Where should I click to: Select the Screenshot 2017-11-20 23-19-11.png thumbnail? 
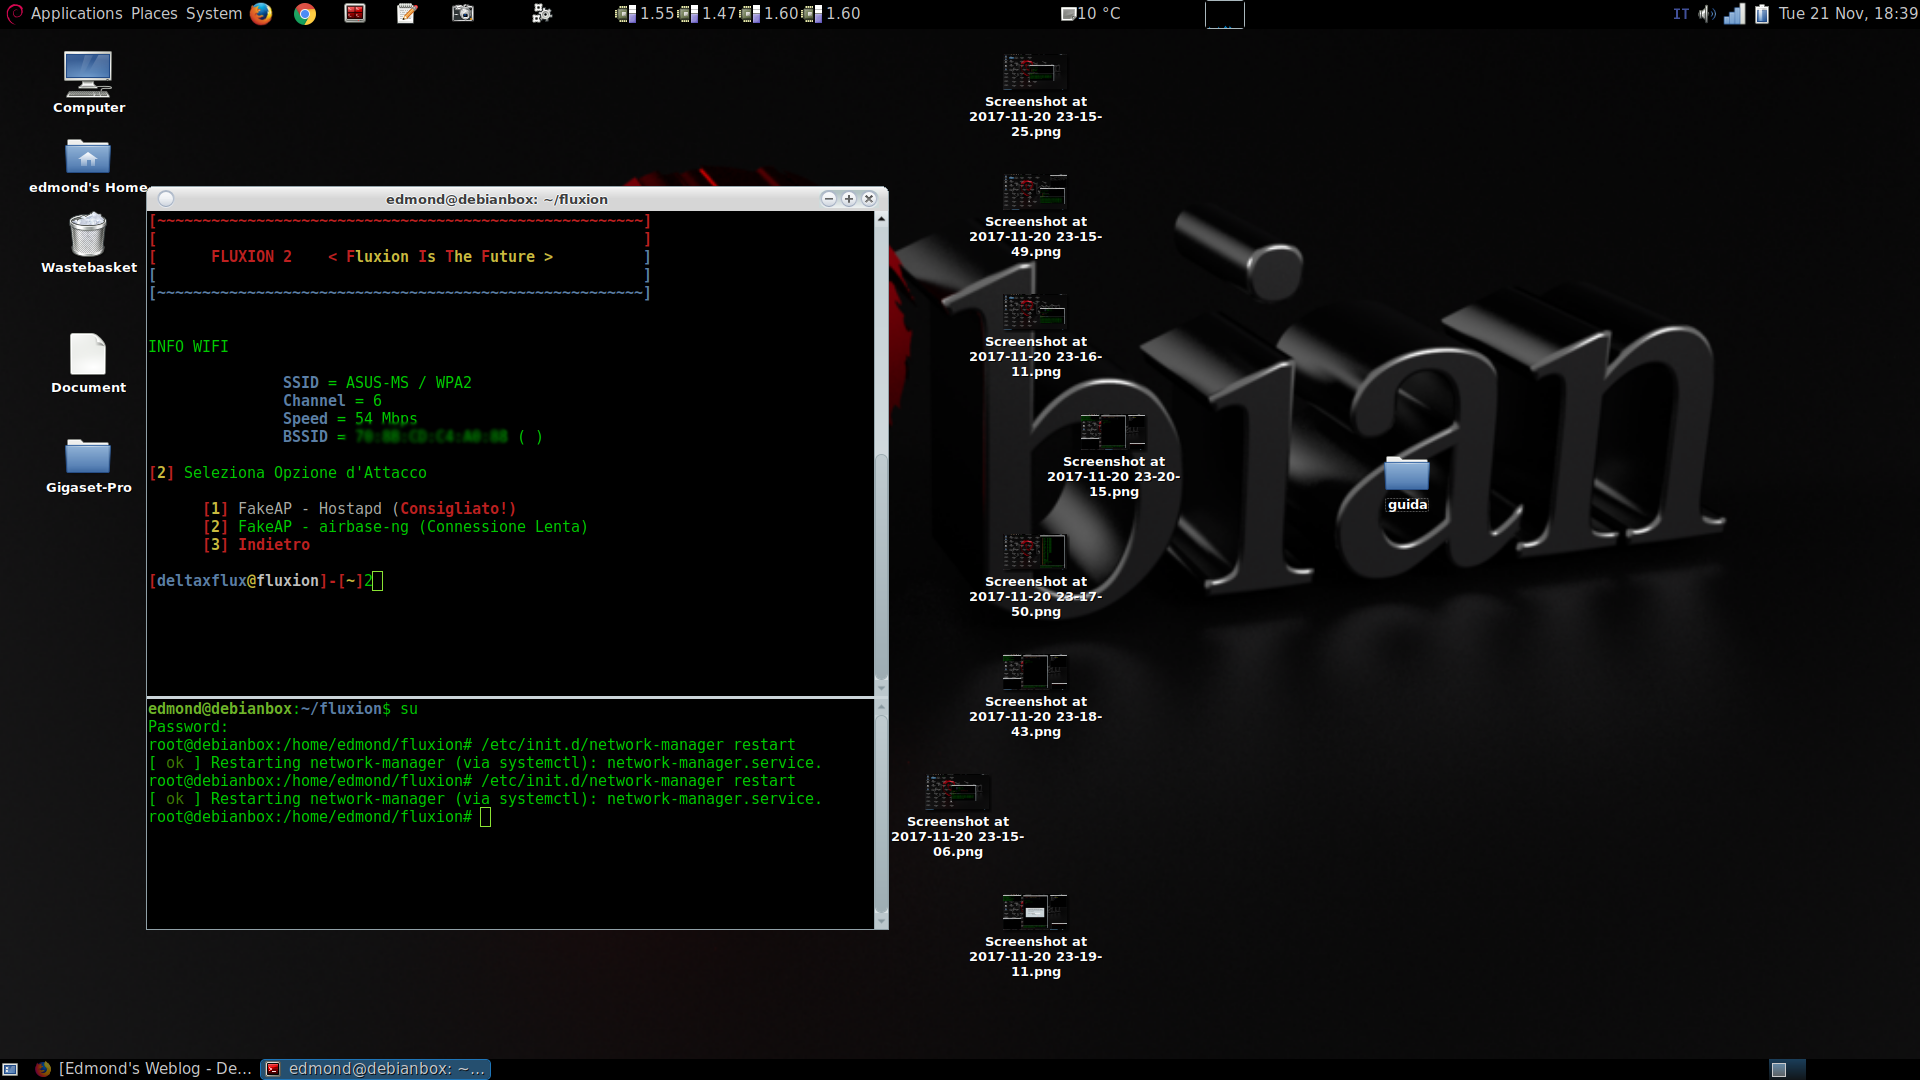(1035, 912)
